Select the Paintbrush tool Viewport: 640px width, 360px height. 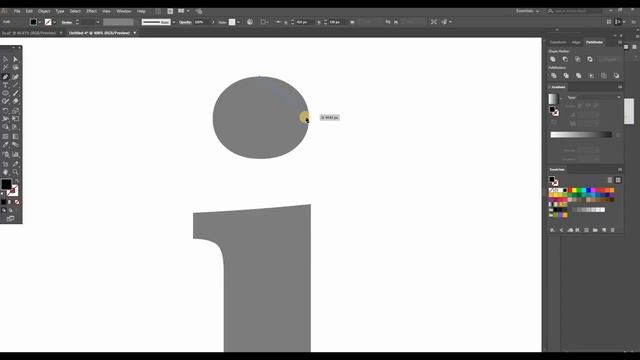pyautogui.click(x=16, y=93)
